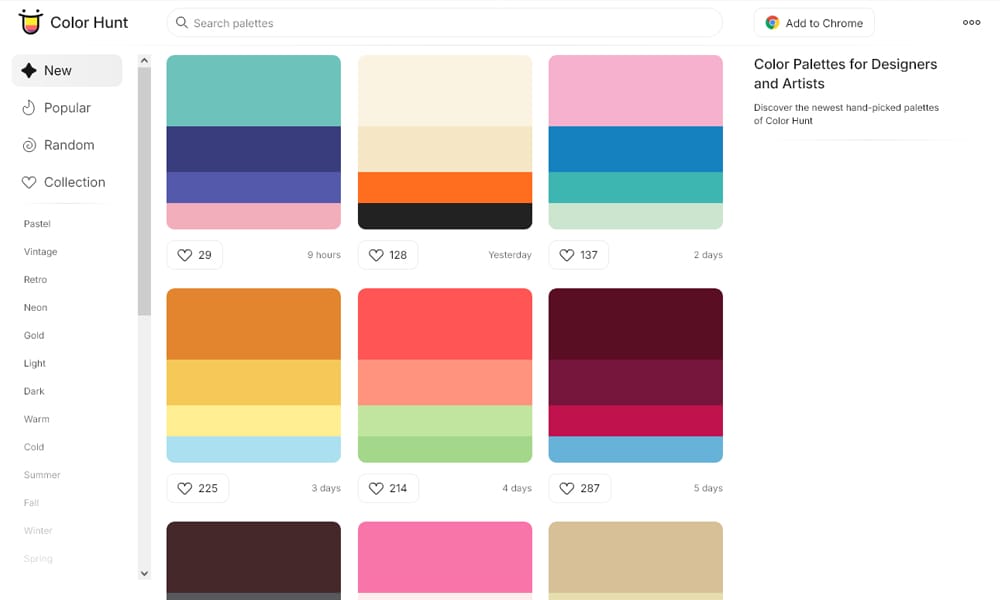Screen dimensions: 1000x600
Task: Click the Add to Chrome button
Action: (813, 21)
